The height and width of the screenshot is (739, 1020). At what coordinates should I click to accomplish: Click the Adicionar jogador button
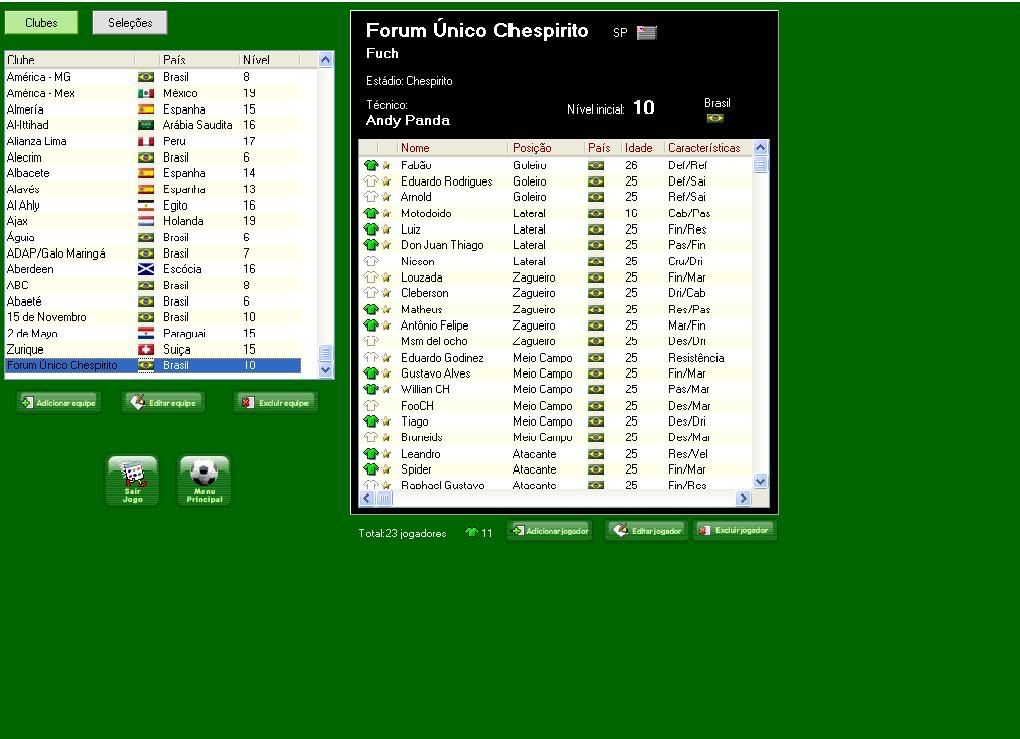[x=549, y=530]
